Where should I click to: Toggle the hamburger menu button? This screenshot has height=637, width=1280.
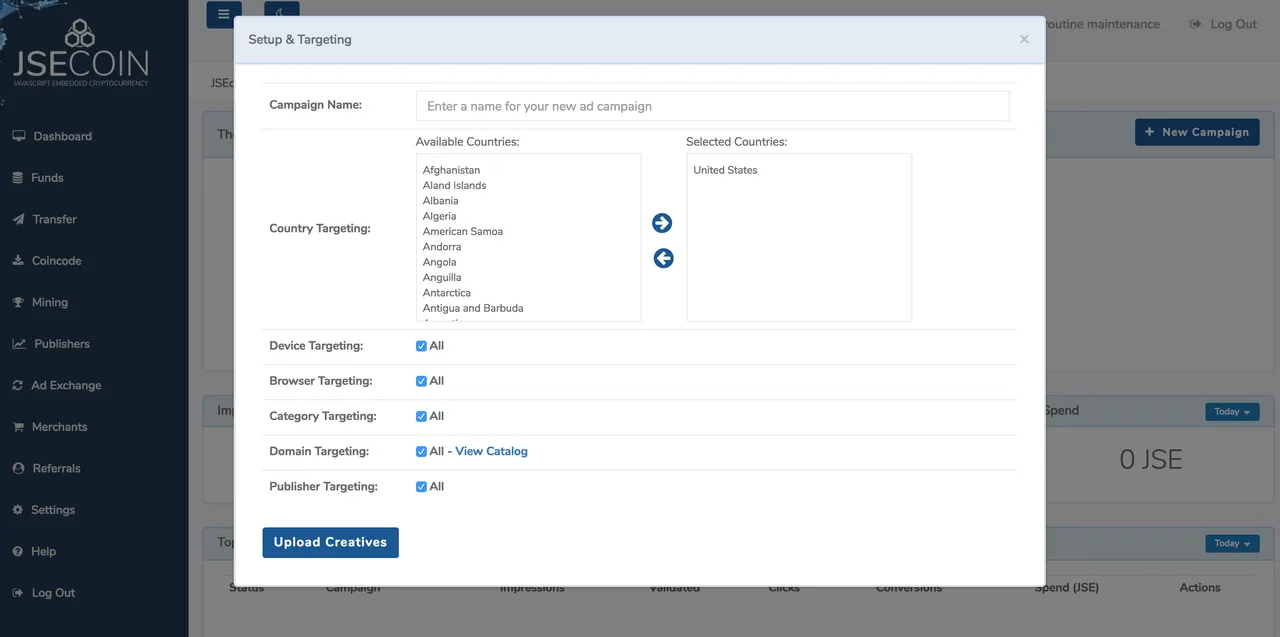[x=223, y=14]
